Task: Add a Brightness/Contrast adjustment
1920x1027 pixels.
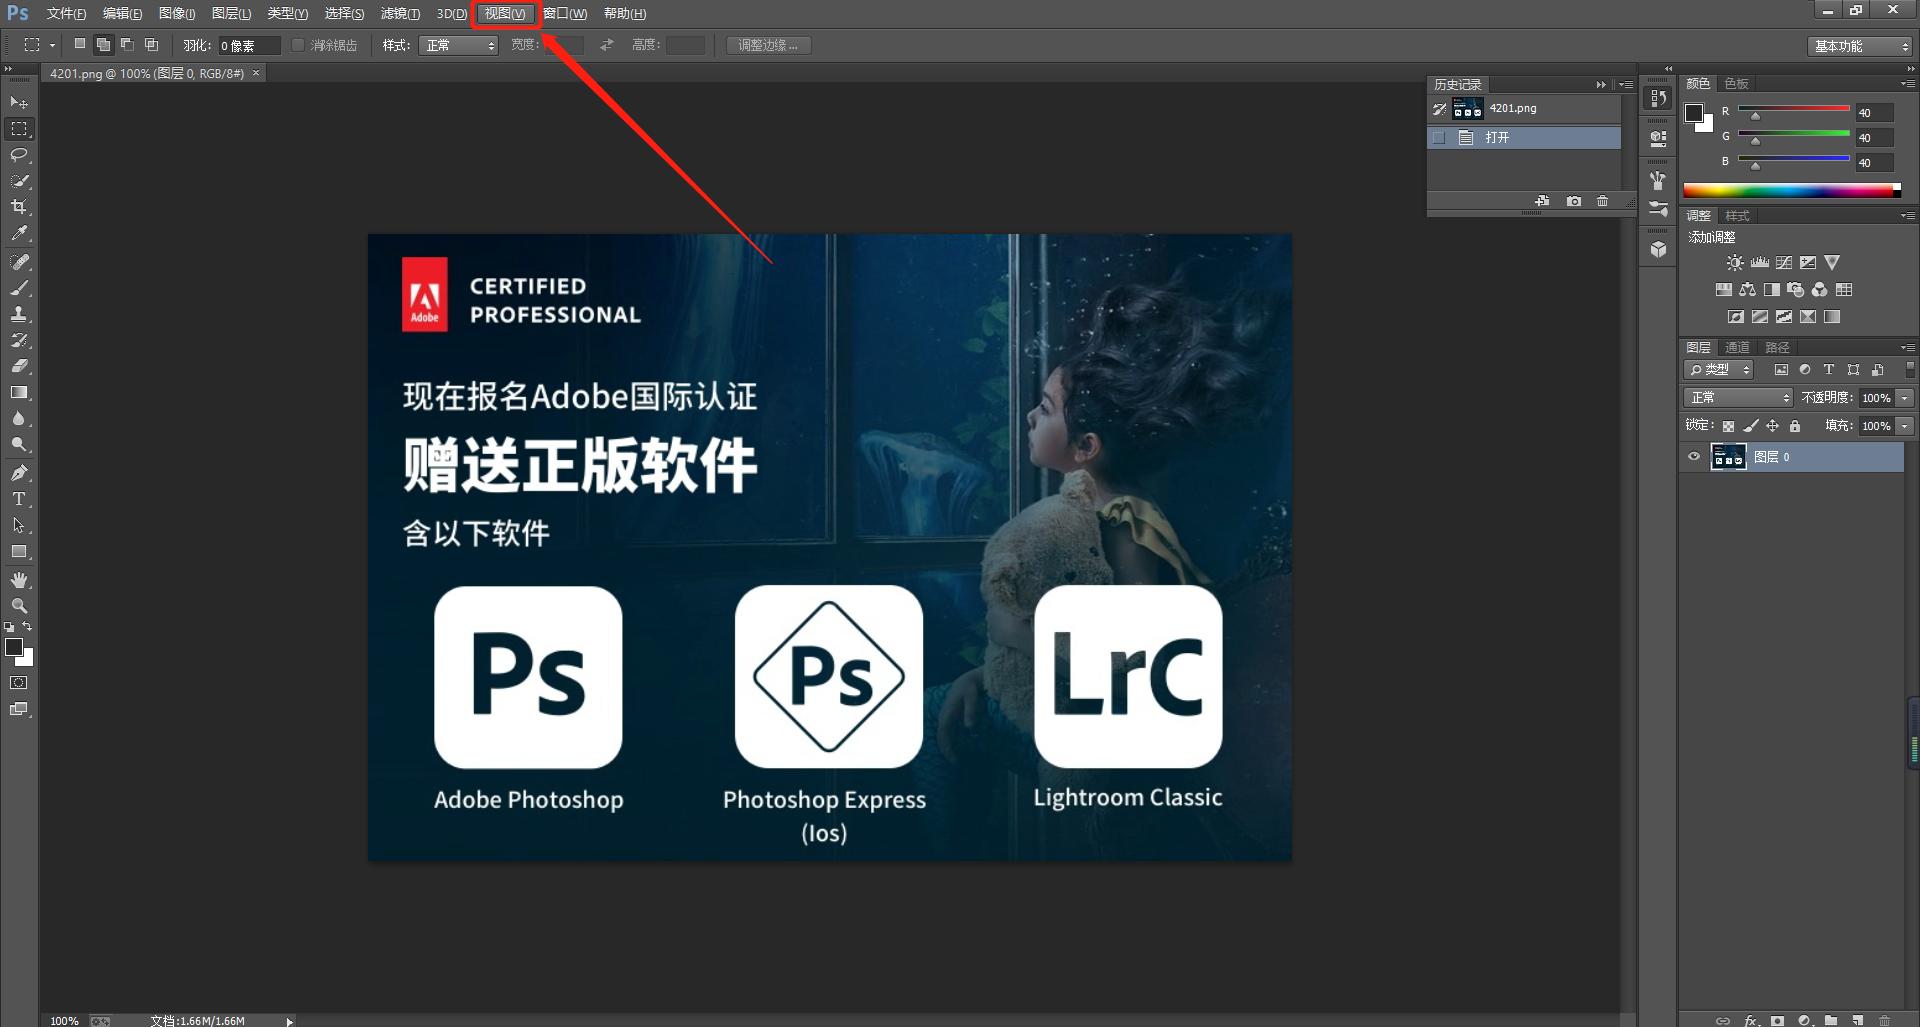Action: pyautogui.click(x=1735, y=262)
